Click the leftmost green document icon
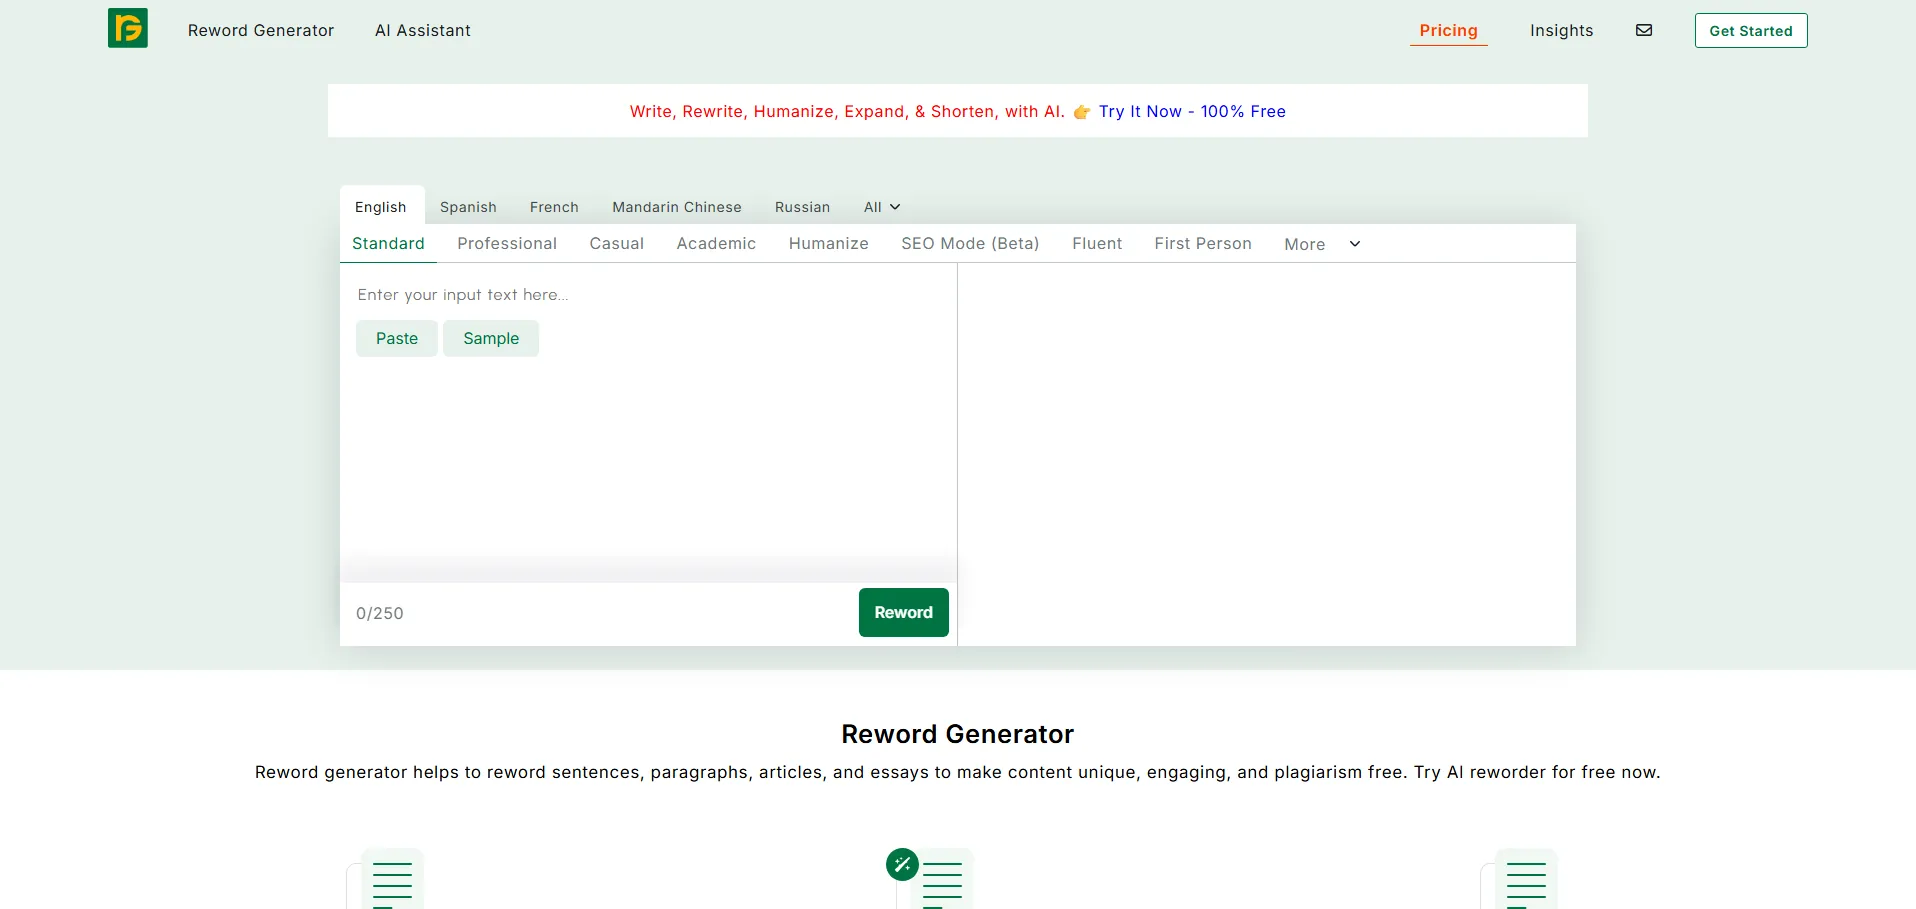This screenshot has width=1916, height=909. (x=391, y=879)
